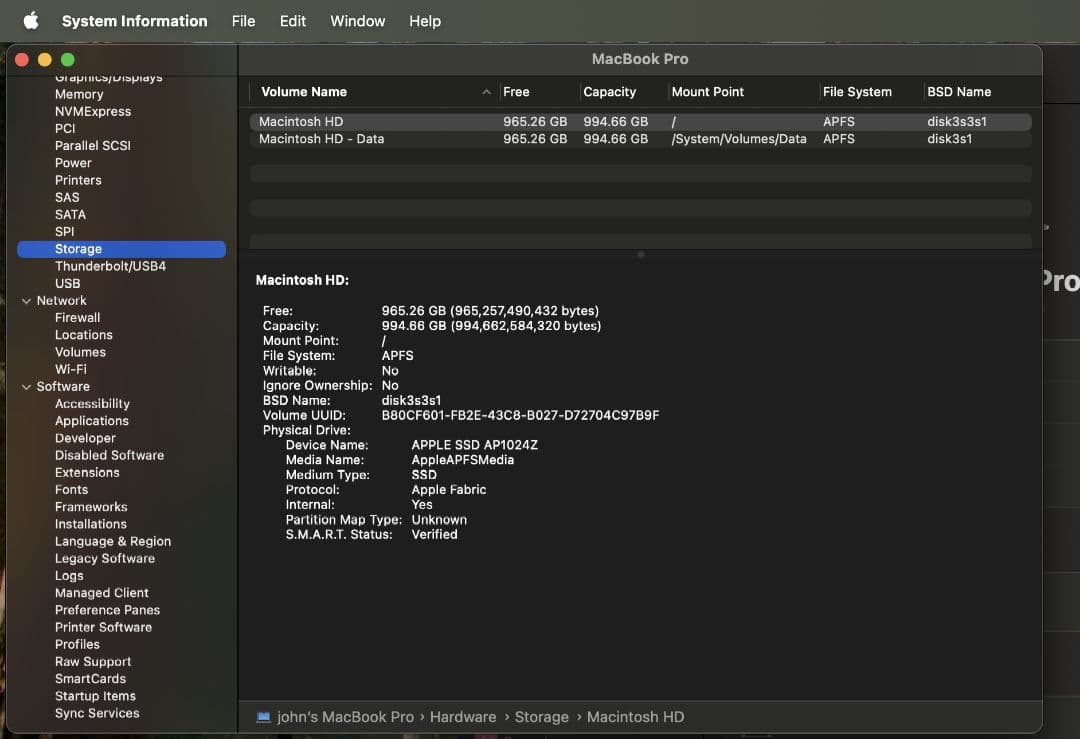Open the Window menu
Viewport: 1080px width, 739px height.
click(x=357, y=21)
